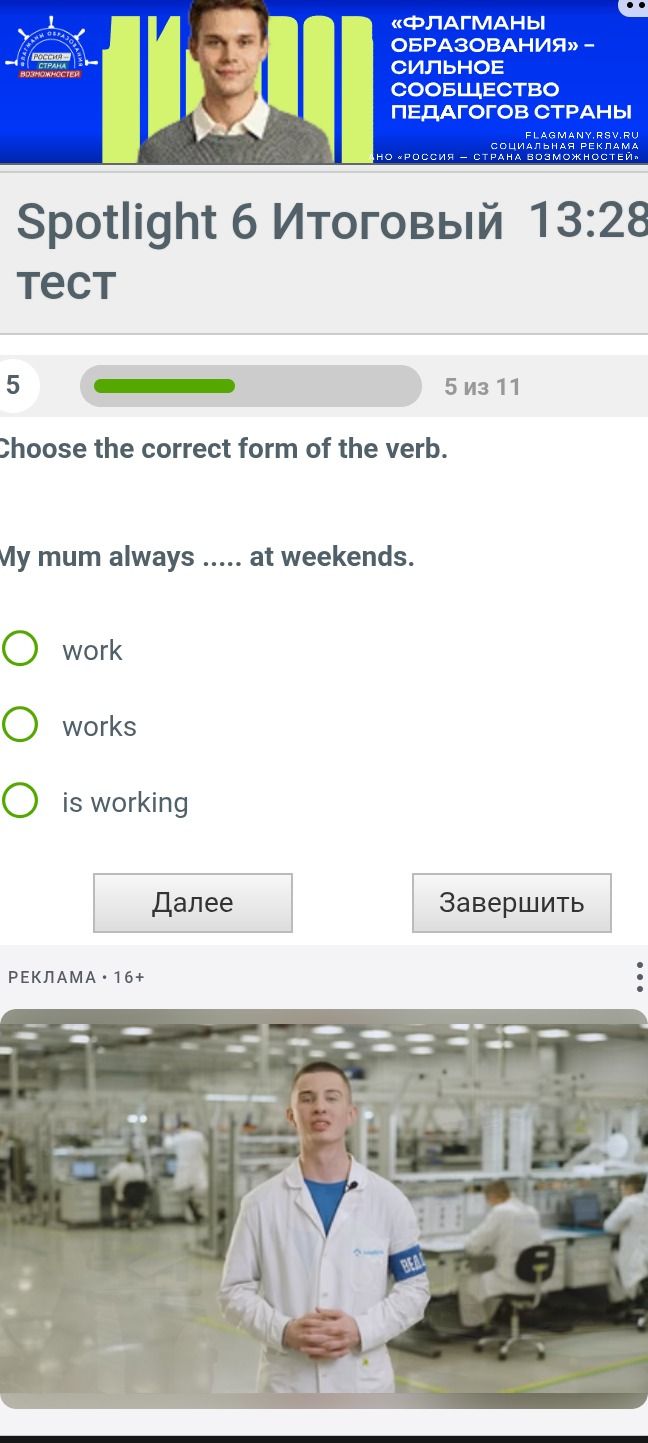Finish the test with Завершить button
The height and width of the screenshot is (1443, 648).
click(x=512, y=903)
